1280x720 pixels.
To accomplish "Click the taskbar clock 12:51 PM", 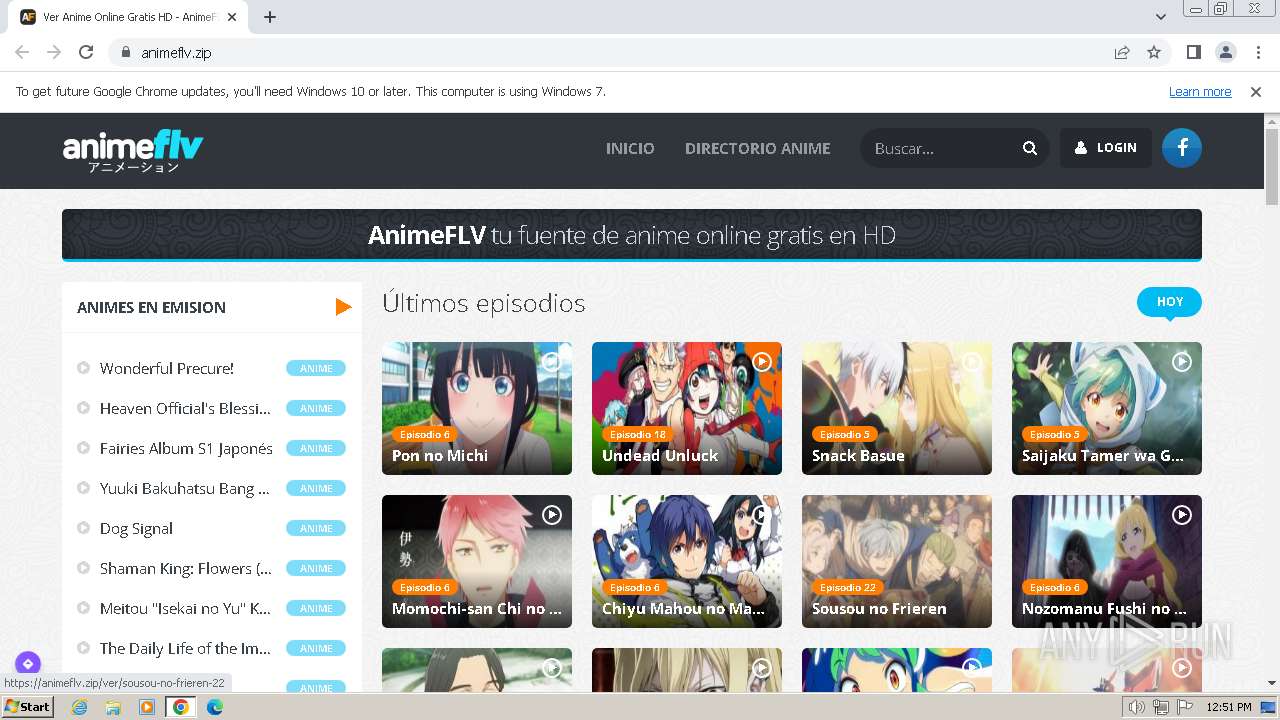I will pos(1229,707).
